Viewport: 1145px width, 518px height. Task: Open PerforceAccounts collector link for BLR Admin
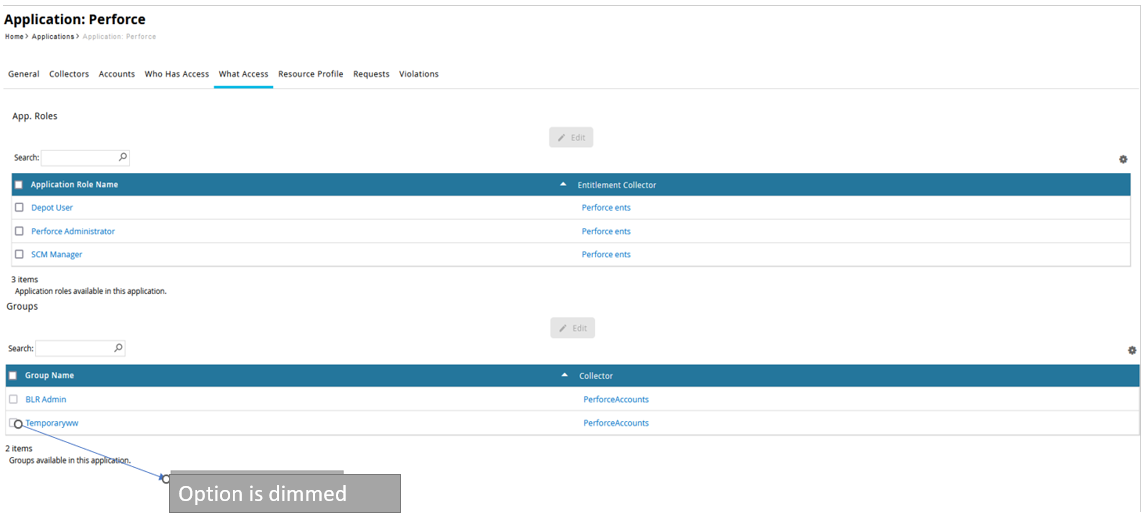616,399
